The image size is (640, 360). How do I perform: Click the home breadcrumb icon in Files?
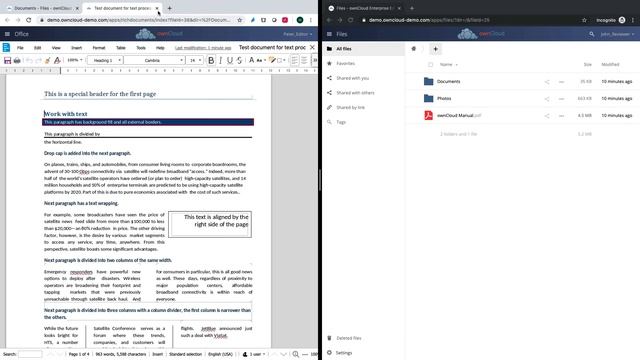[x=413, y=49]
